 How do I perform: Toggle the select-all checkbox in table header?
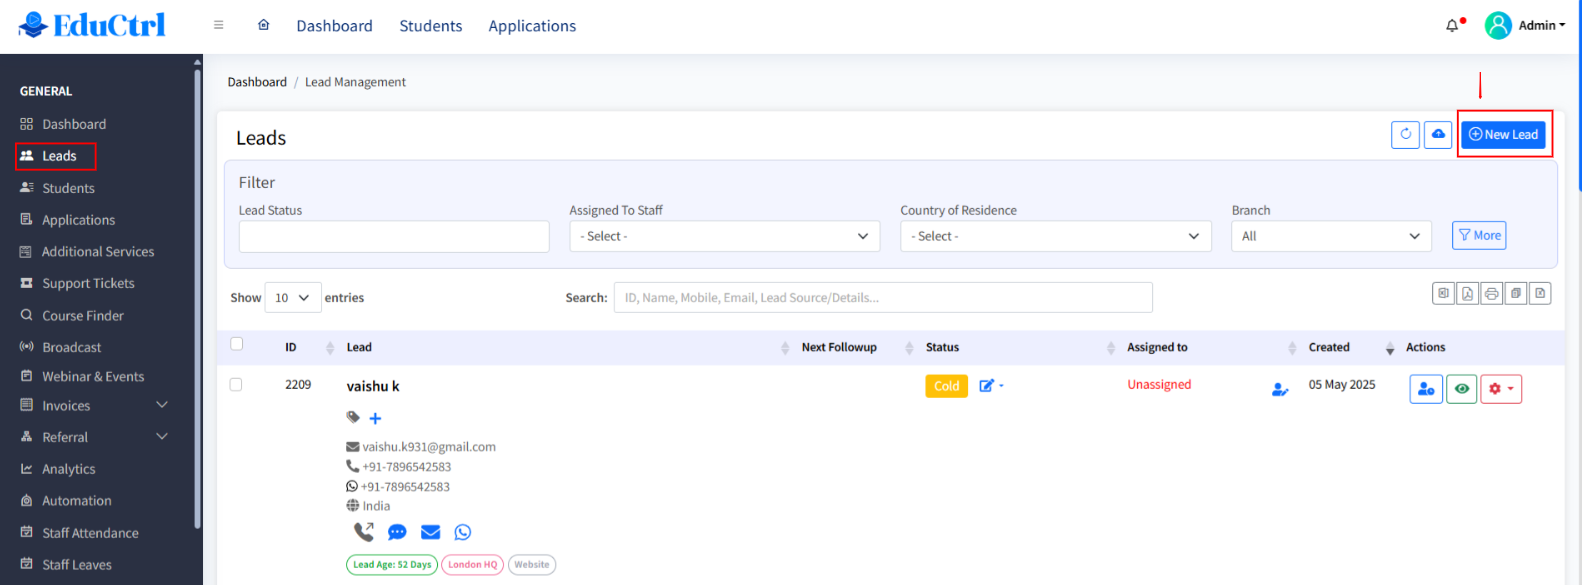237,344
